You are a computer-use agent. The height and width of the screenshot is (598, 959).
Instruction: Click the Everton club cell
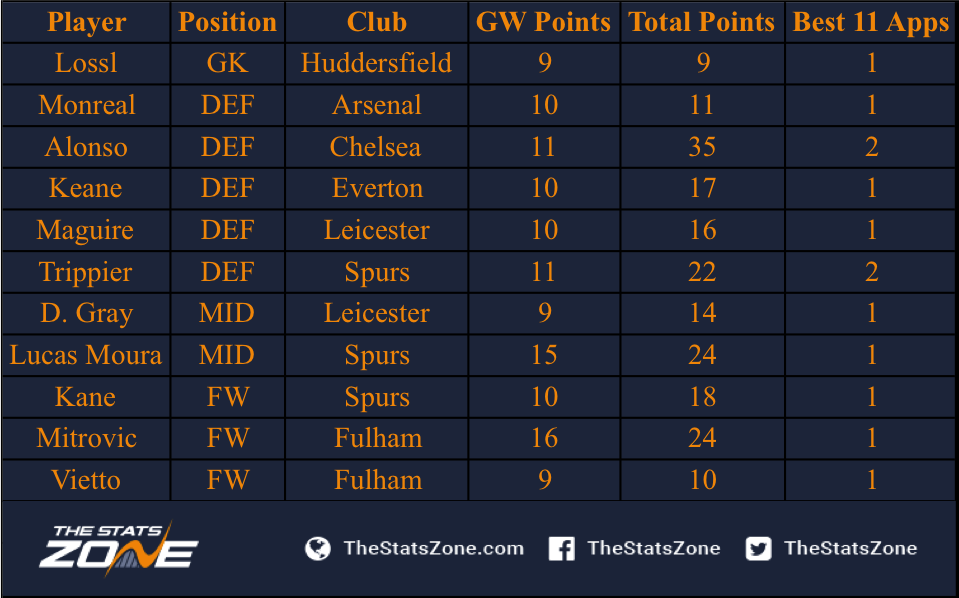[377, 188]
